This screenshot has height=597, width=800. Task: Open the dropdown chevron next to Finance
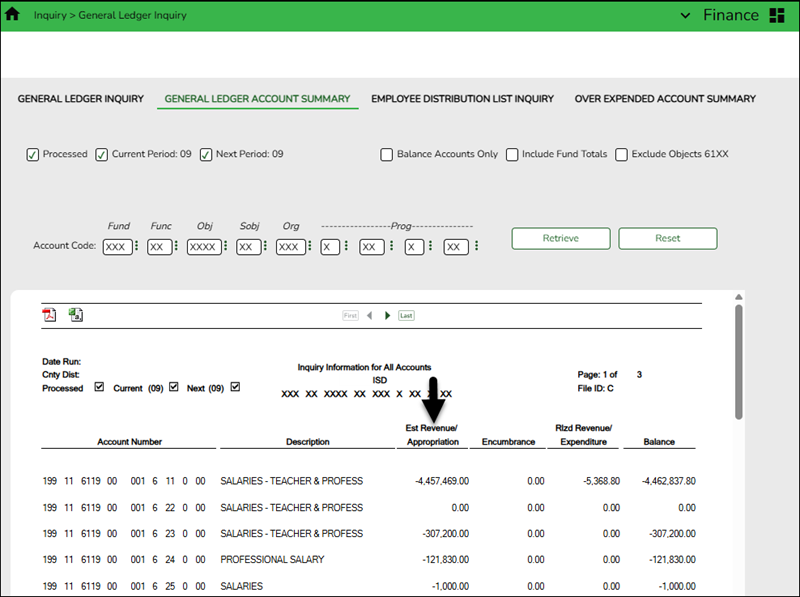click(x=686, y=15)
